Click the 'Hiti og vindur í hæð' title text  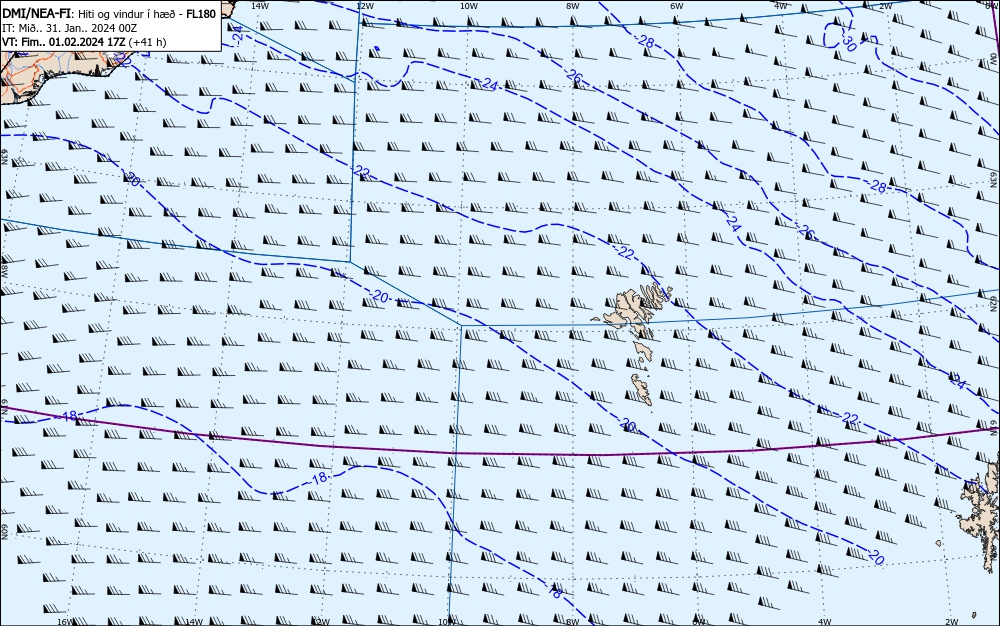pyautogui.click(x=130, y=15)
